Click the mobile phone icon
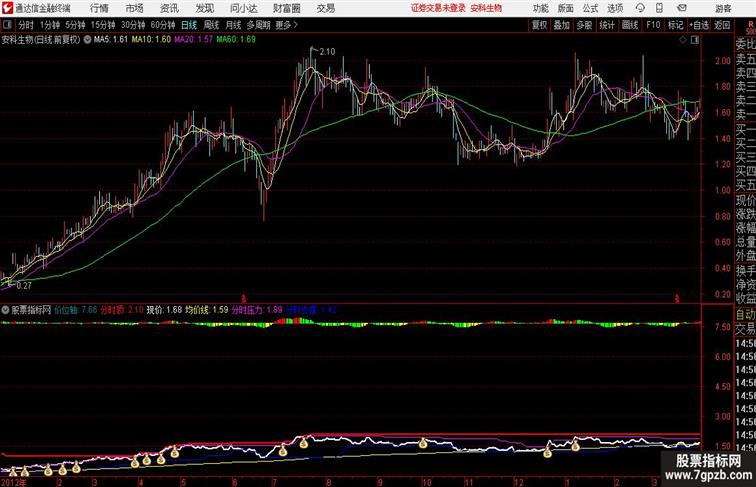 (659, 8)
